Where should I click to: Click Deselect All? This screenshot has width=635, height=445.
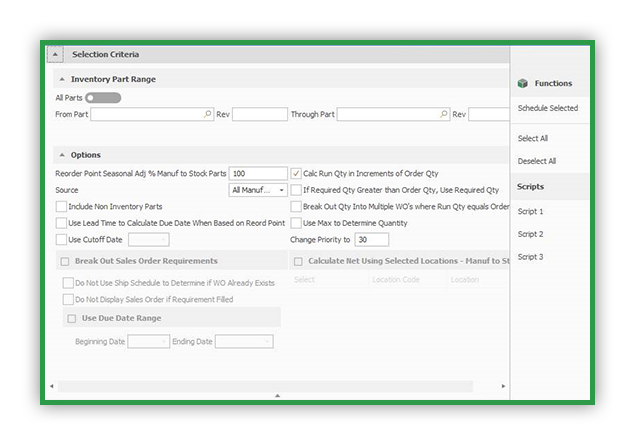click(x=537, y=161)
